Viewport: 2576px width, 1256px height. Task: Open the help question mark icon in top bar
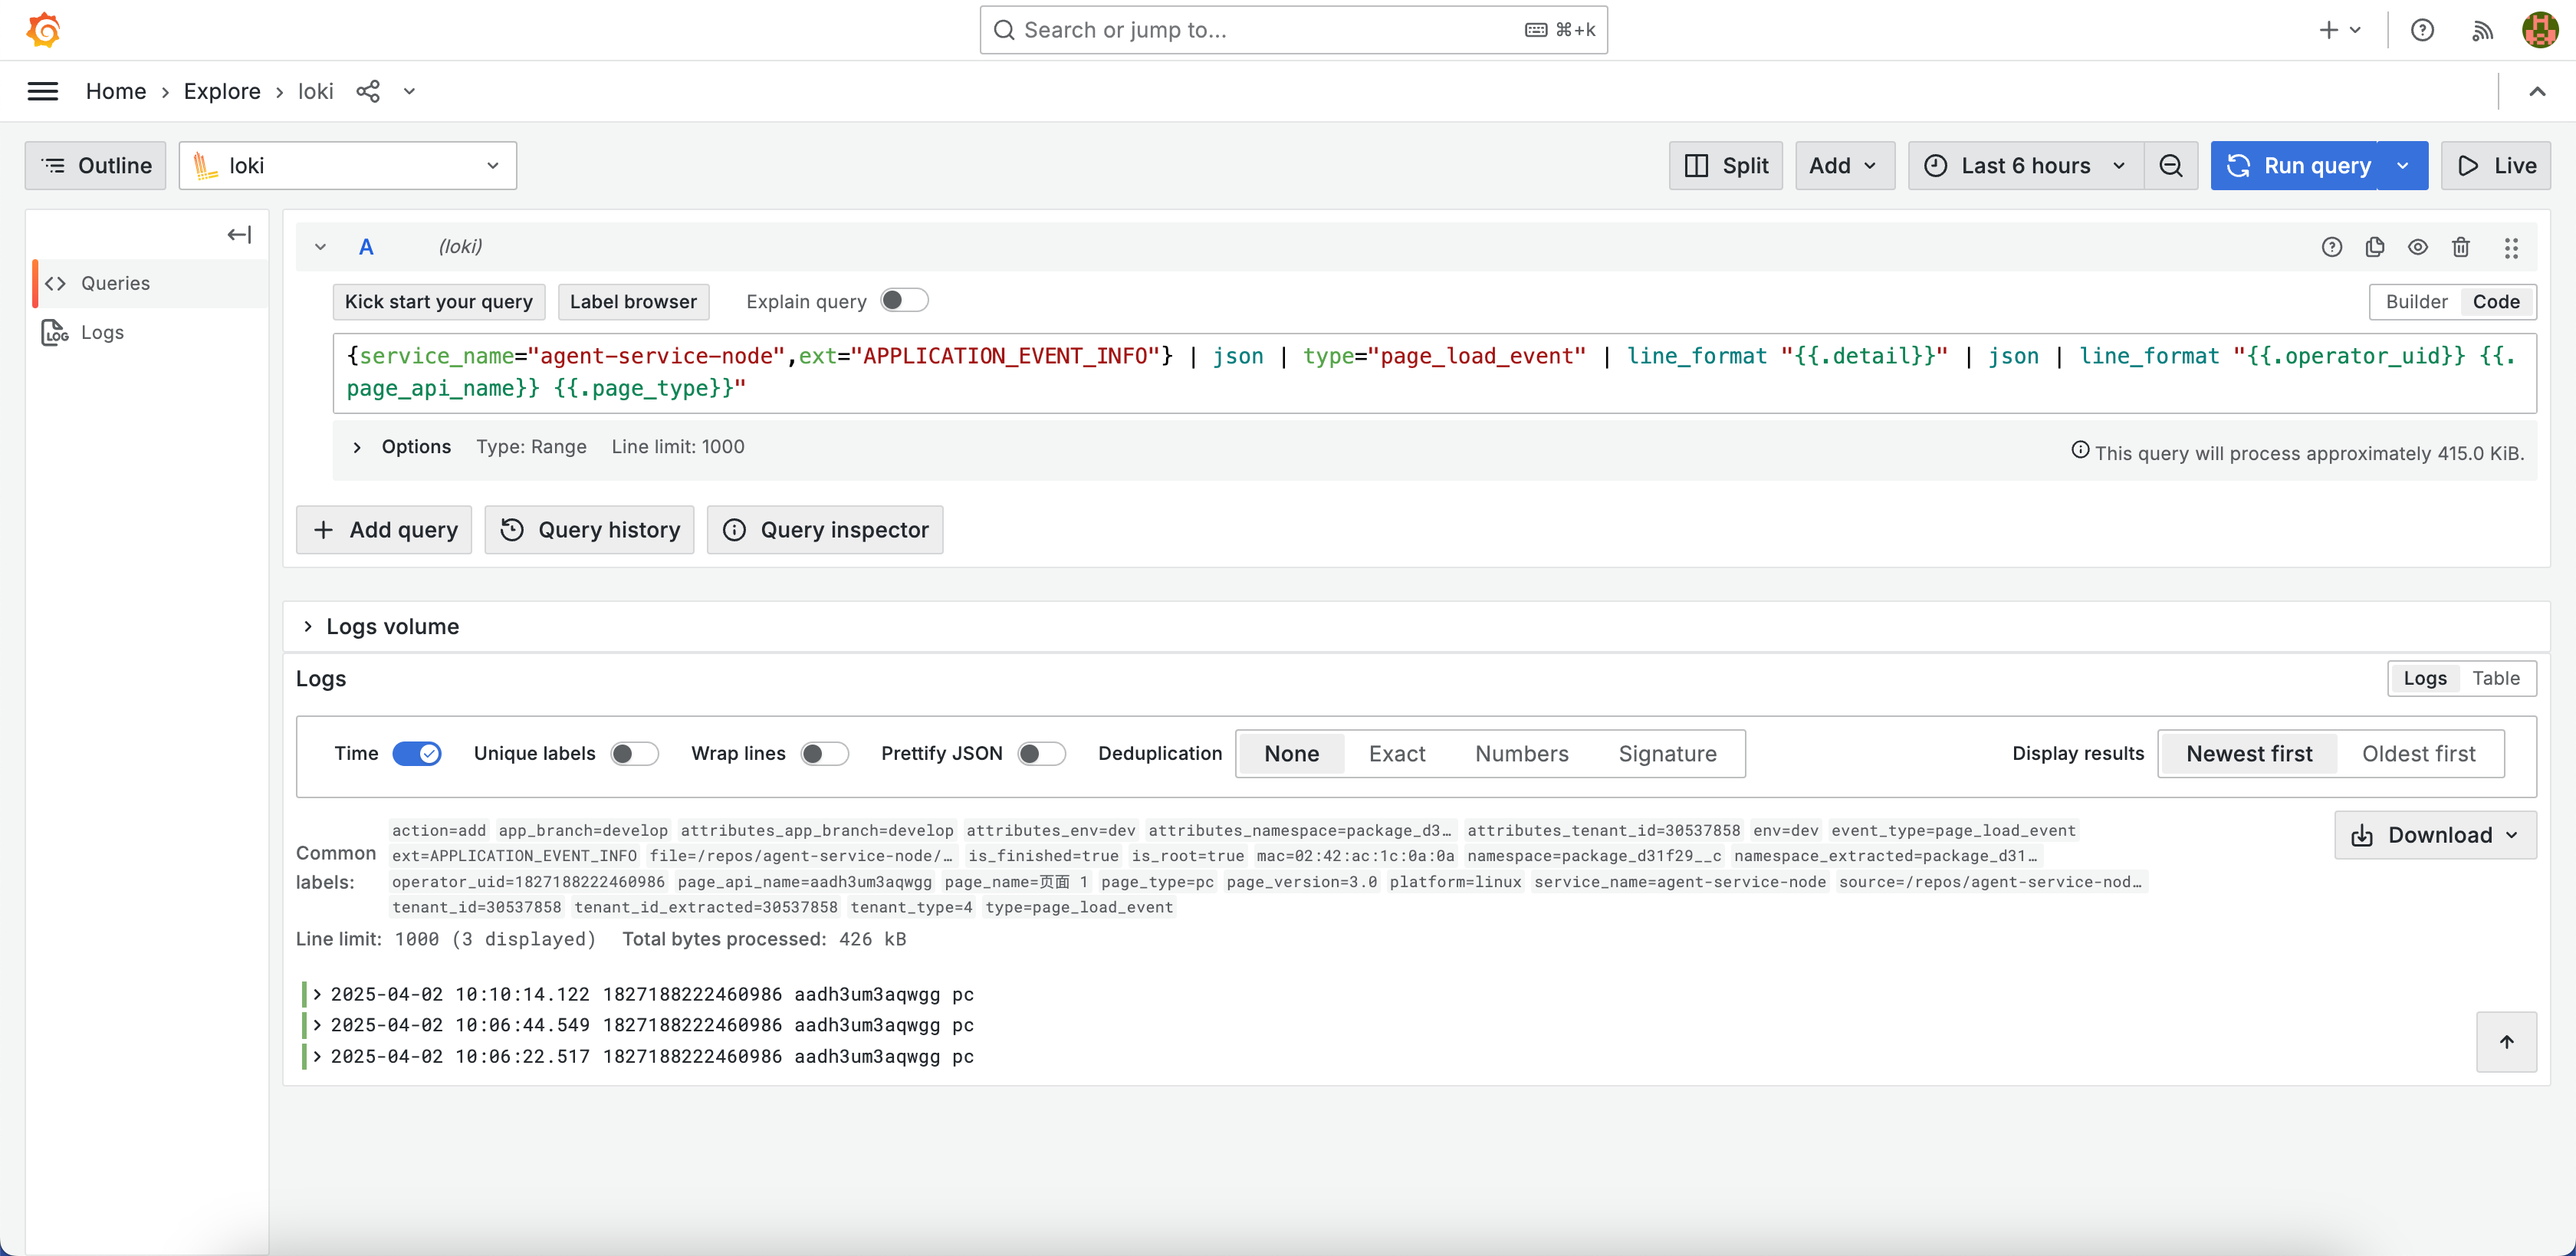click(x=2422, y=30)
